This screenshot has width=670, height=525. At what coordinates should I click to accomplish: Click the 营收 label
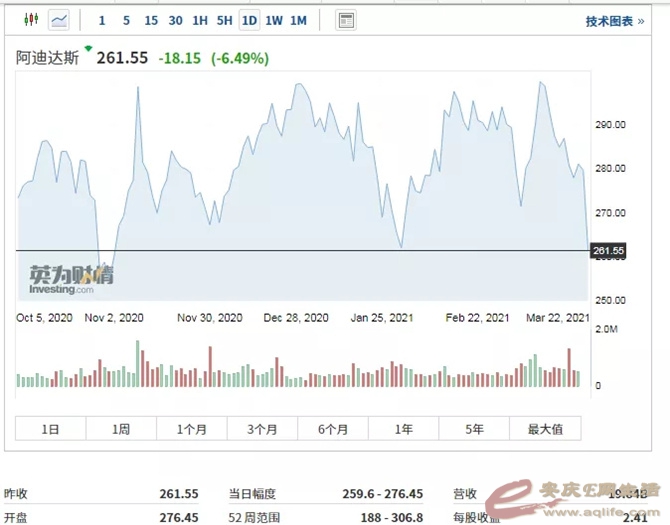tap(465, 494)
